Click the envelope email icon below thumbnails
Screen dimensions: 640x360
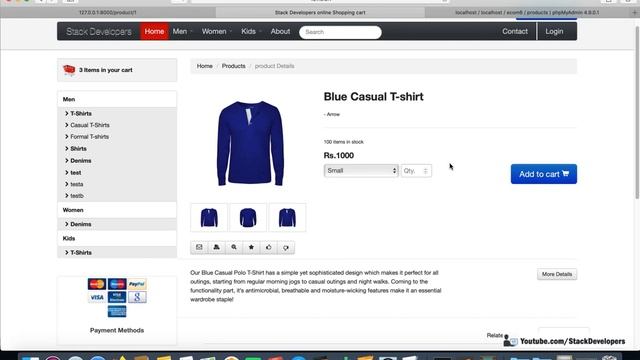pyautogui.click(x=199, y=247)
